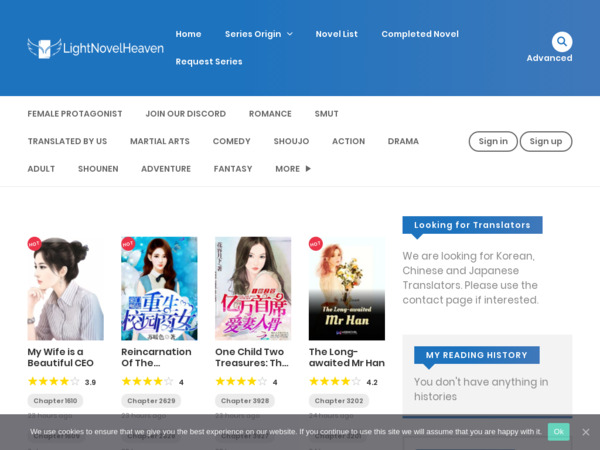
Task: Click Looking for Translators heading
Action: pos(472,225)
